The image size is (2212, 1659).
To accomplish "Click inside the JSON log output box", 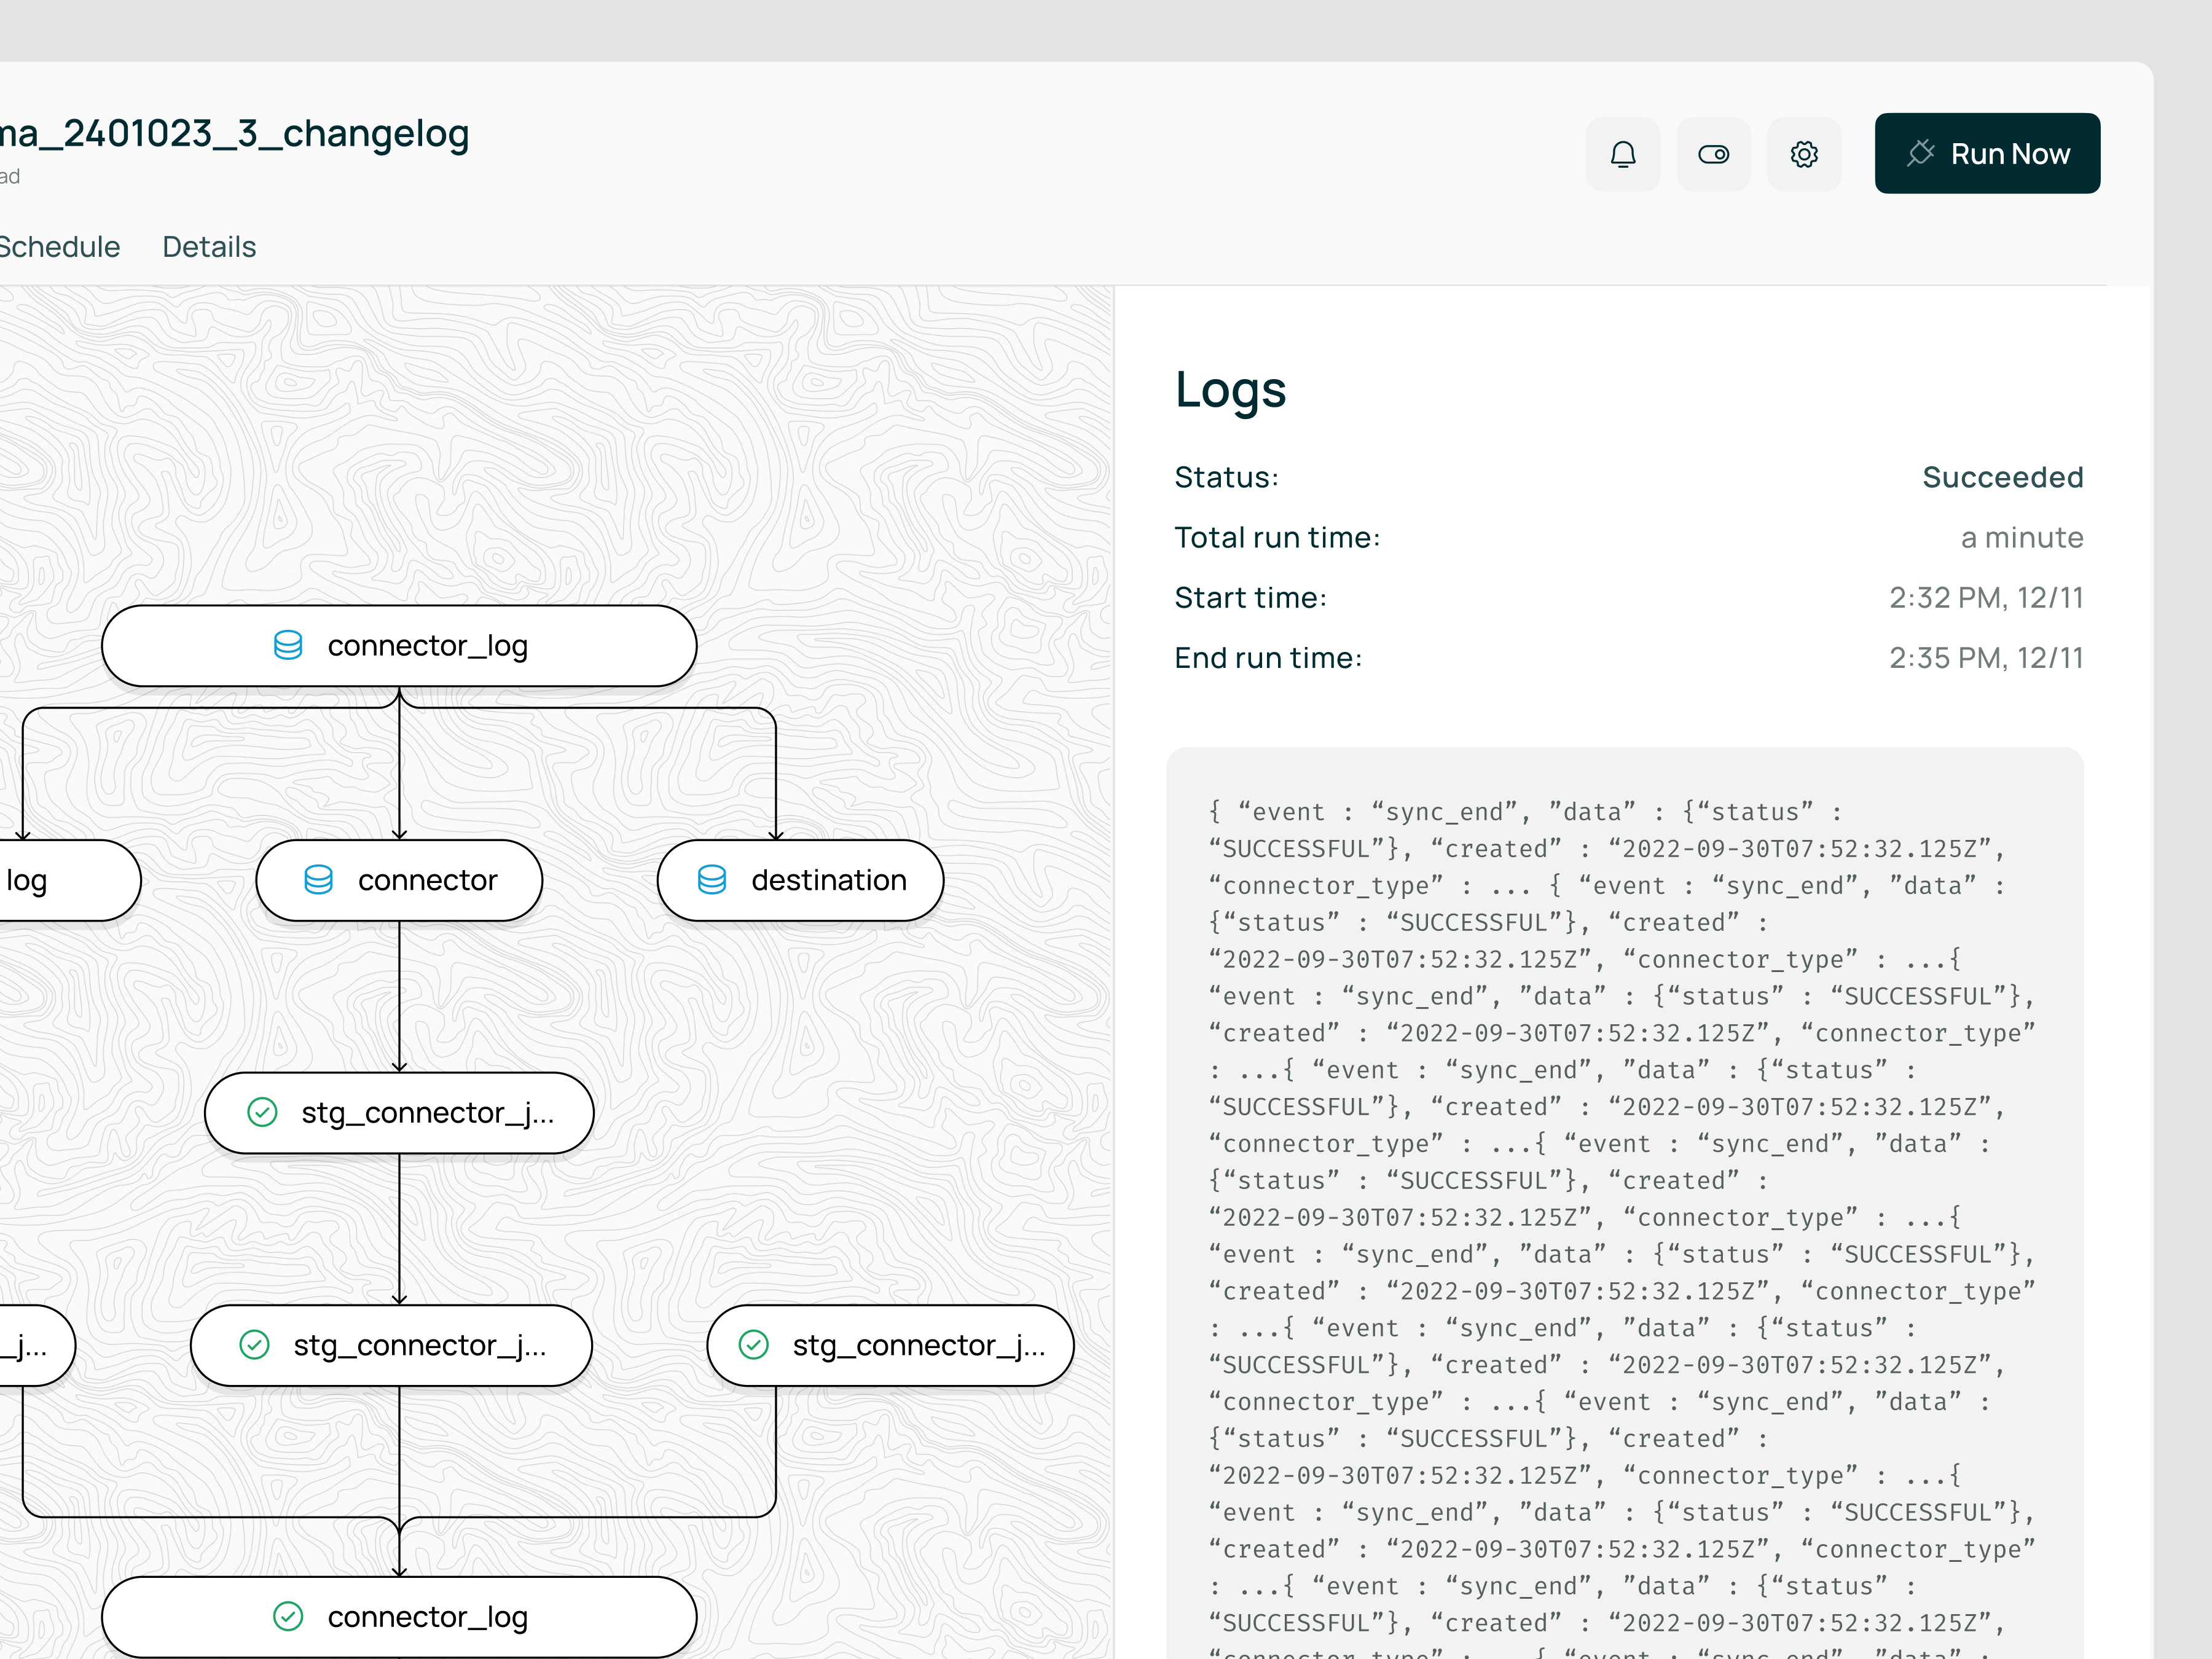I will coord(1624,1200).
